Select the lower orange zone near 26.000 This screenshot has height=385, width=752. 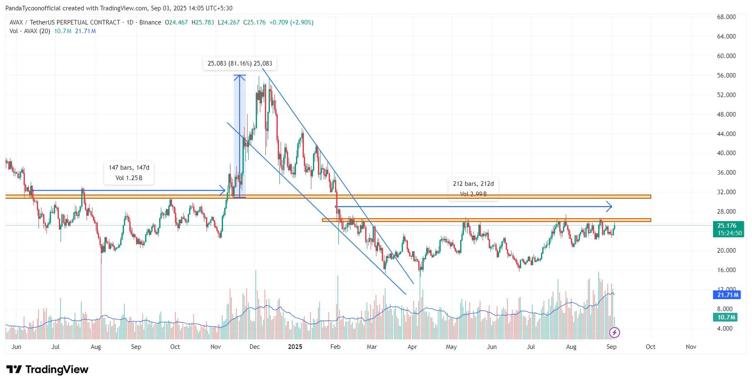[486, 220]
